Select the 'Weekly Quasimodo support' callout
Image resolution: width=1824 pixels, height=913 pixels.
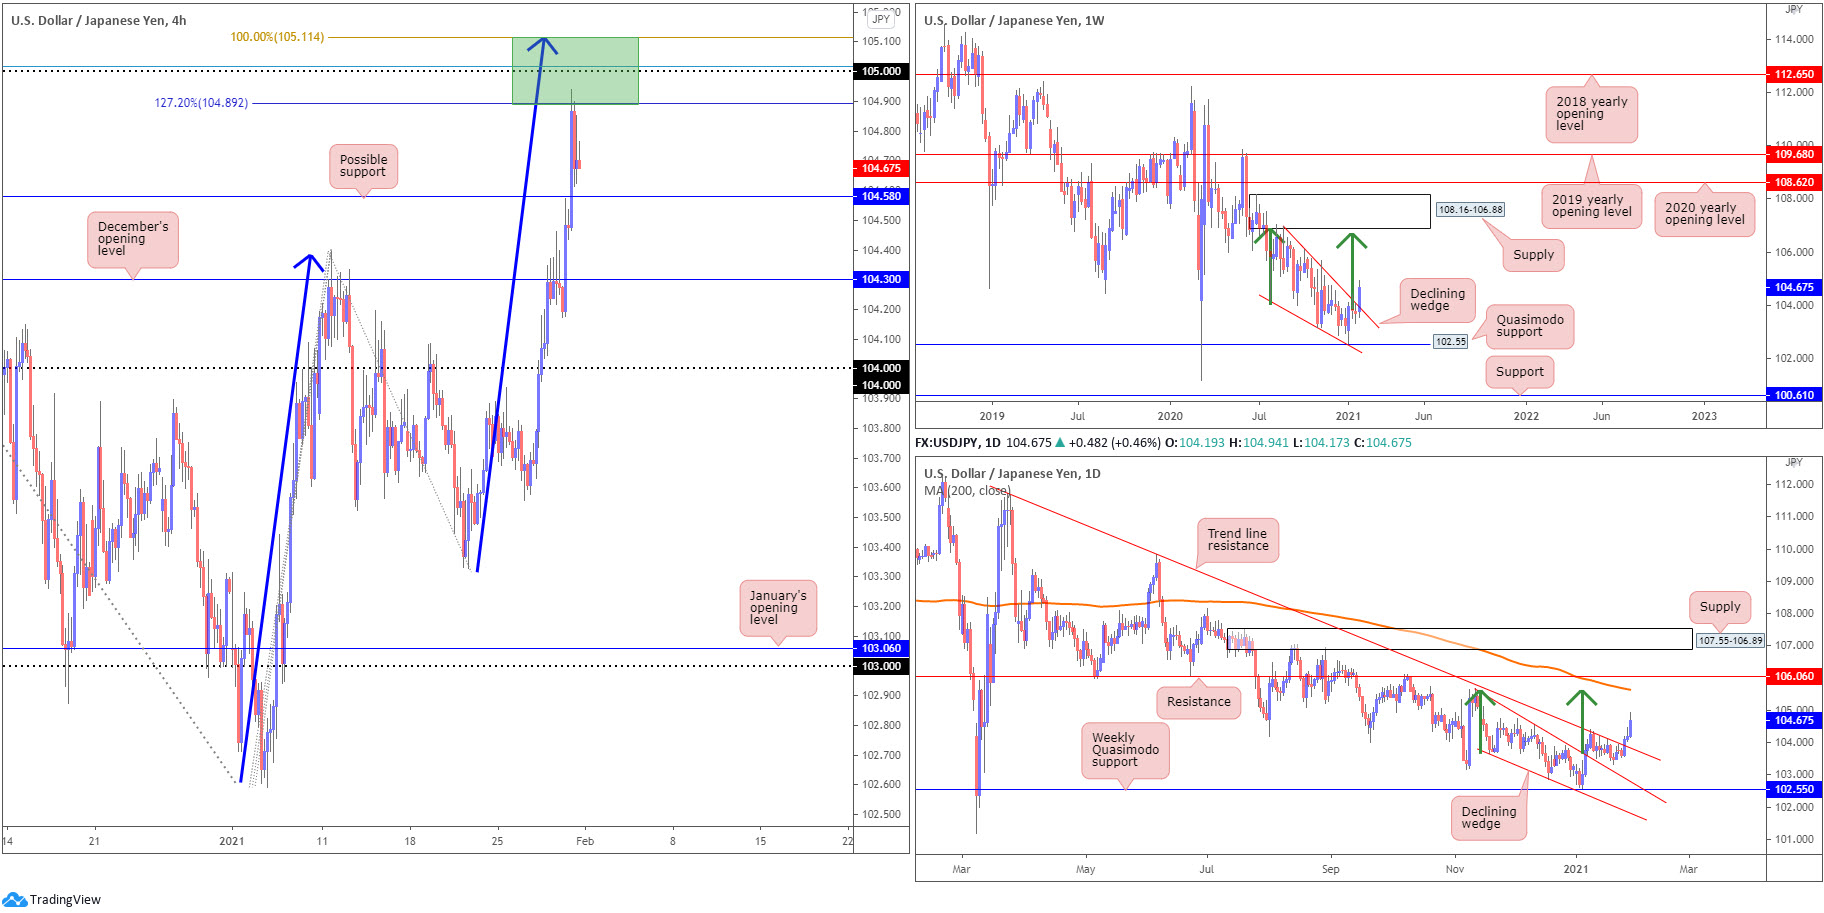[1125, 750]
